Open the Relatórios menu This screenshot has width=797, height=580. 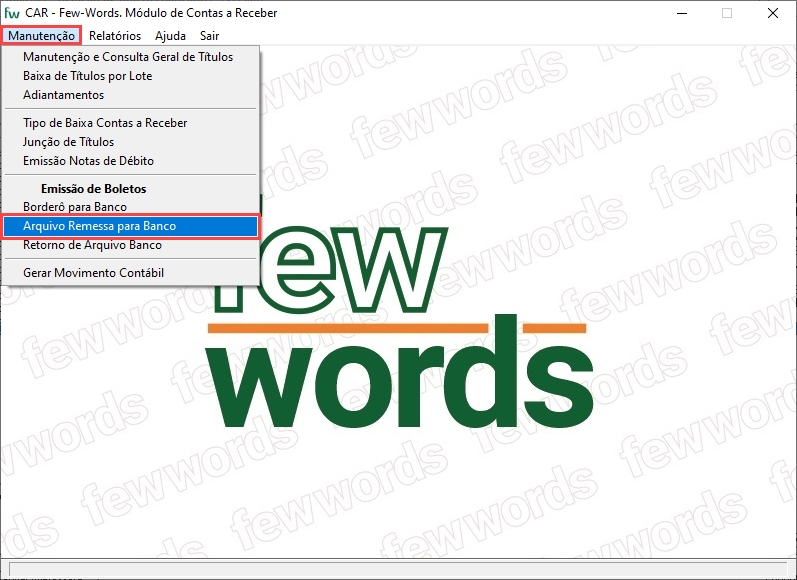coord(115,36)
